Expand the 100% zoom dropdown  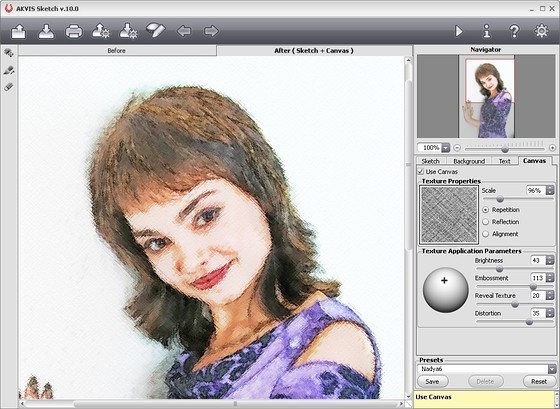[x=445, y=148]
